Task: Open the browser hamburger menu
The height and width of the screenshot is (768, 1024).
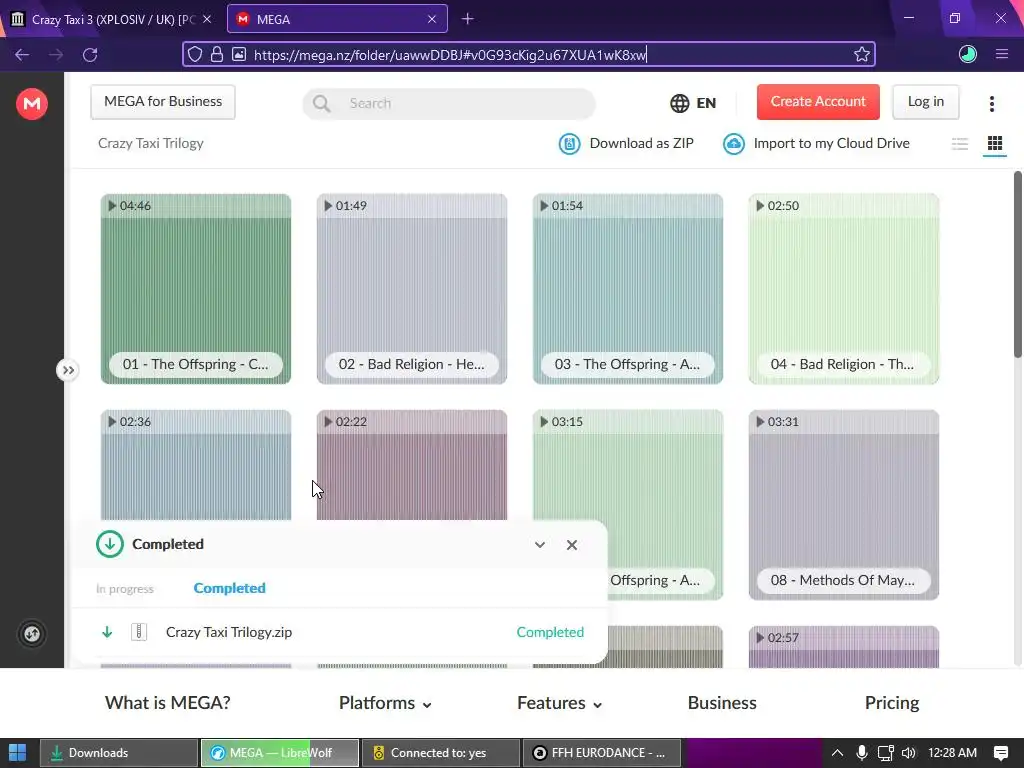Action: [x=1002, y=55]
